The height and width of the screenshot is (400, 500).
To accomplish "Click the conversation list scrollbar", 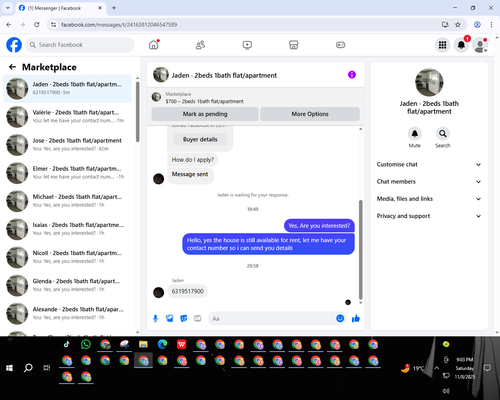I will [138, 112].
